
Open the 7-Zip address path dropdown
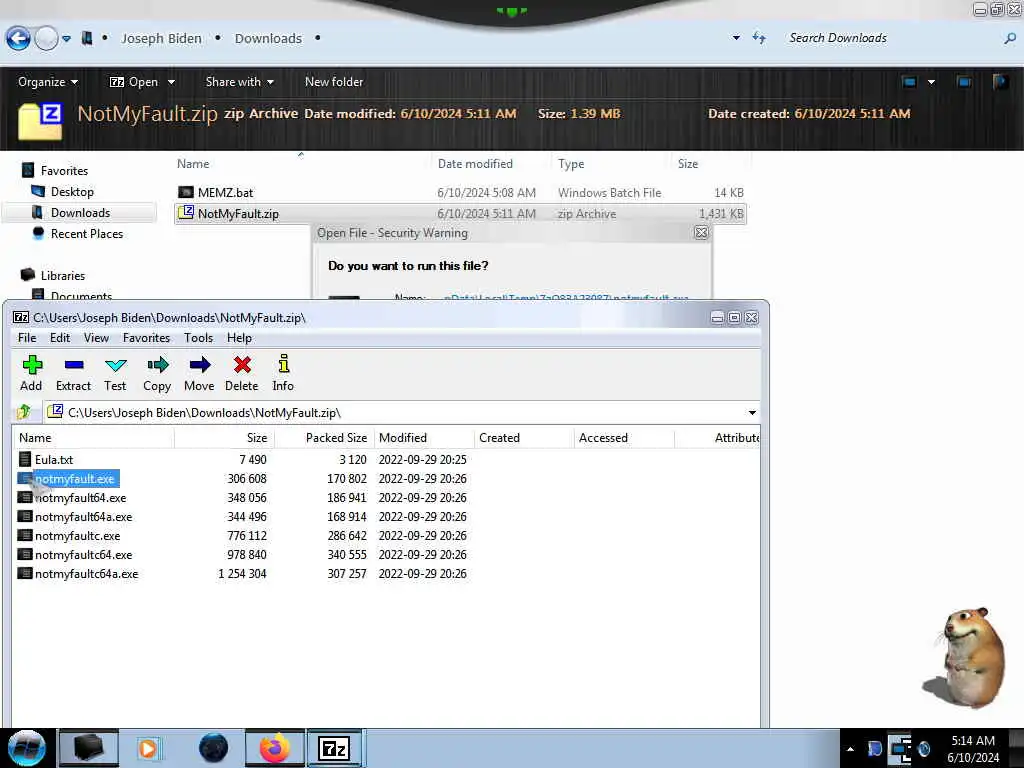(x=752, y=413)
